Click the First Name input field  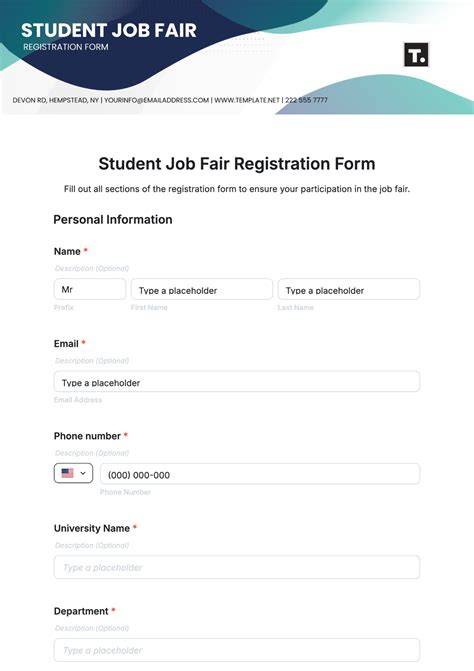tap(201, 289)
